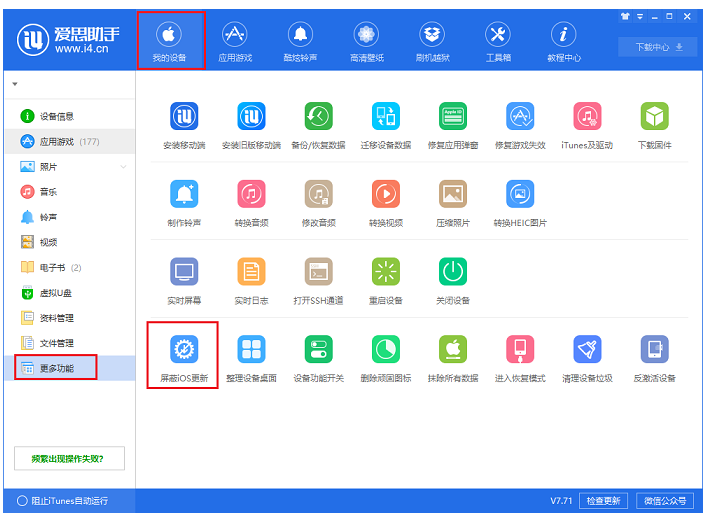Click 检查更新 button
707x517 pixels.
point(603,501)
